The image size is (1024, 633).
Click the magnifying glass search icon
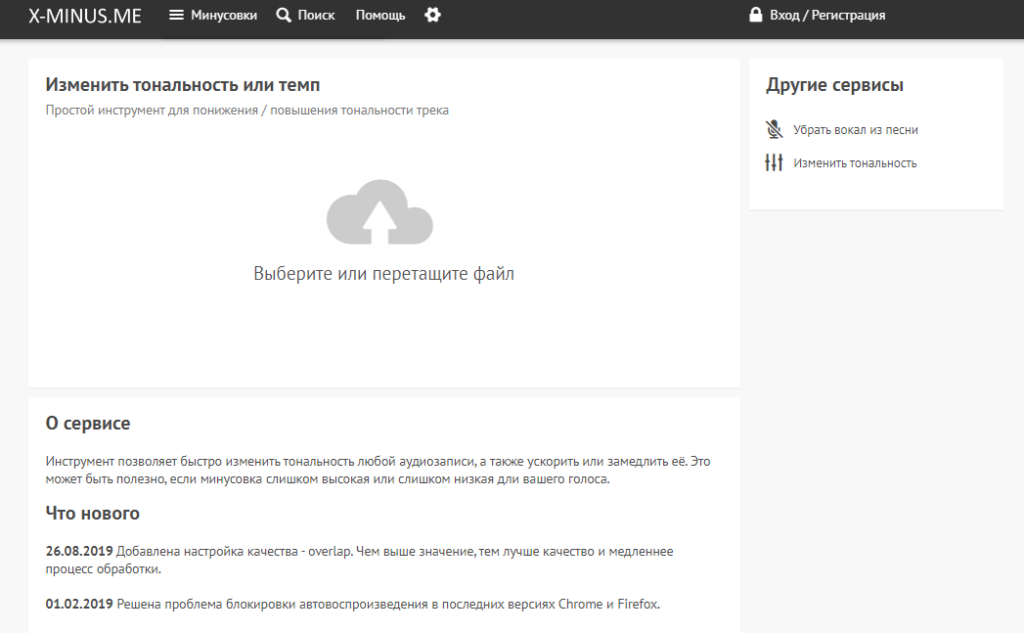click(284, 15)
